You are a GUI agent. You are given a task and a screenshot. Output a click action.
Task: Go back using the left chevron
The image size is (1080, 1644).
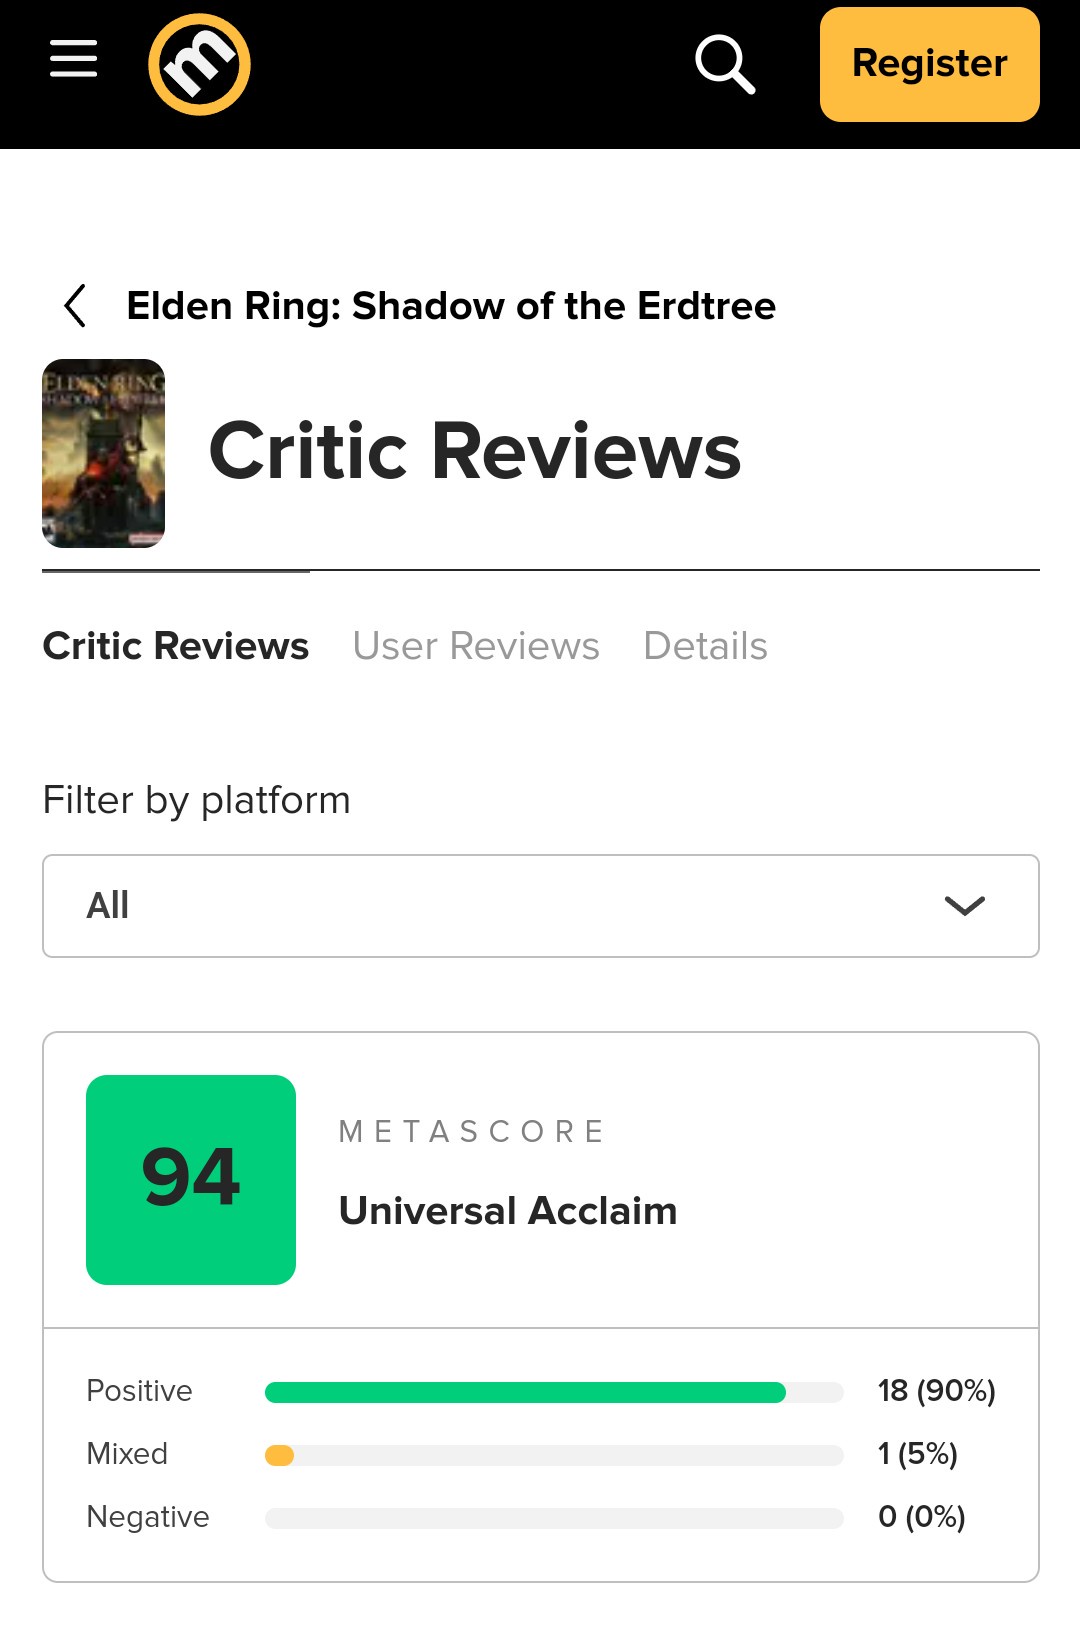[x=75, y=306]
